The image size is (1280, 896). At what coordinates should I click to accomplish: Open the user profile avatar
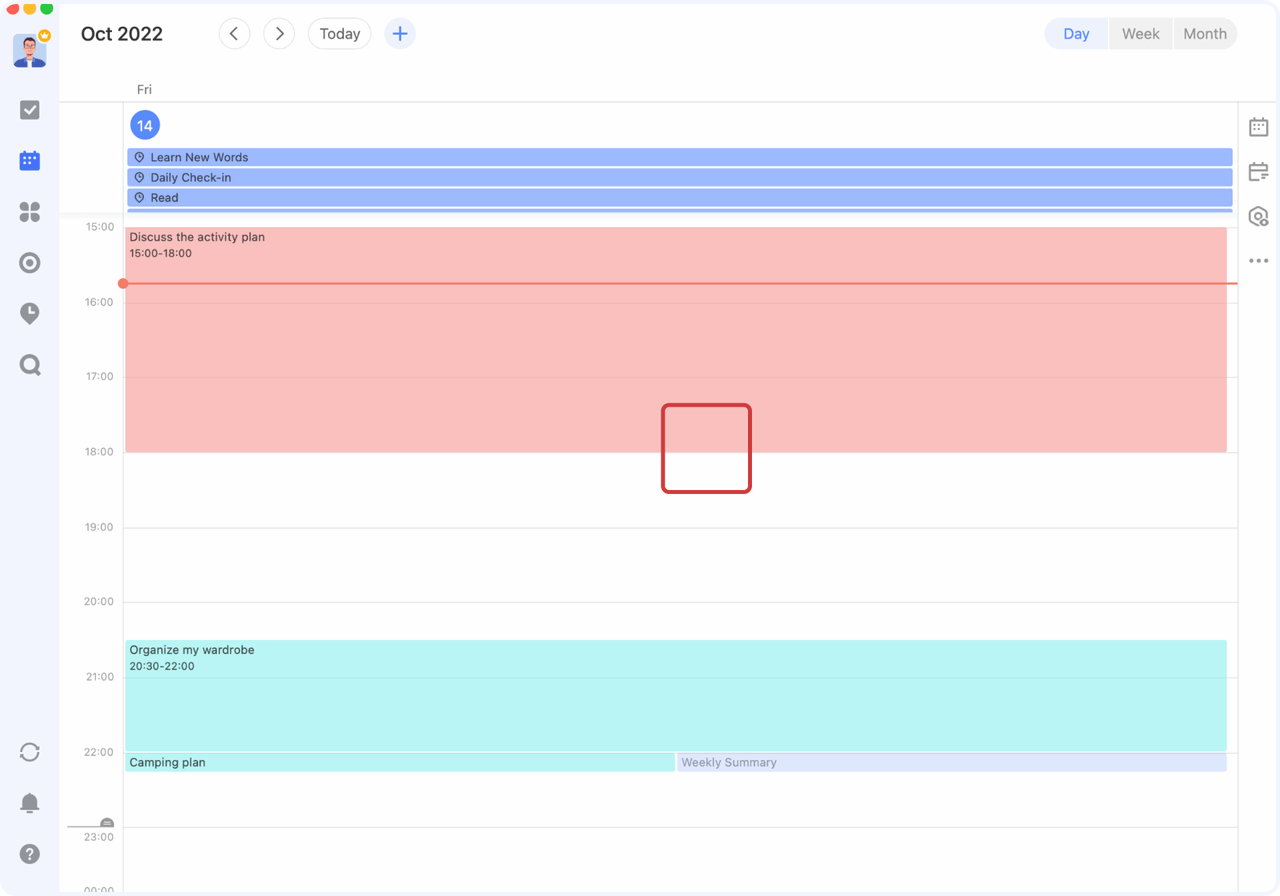[x=30, y=50]
